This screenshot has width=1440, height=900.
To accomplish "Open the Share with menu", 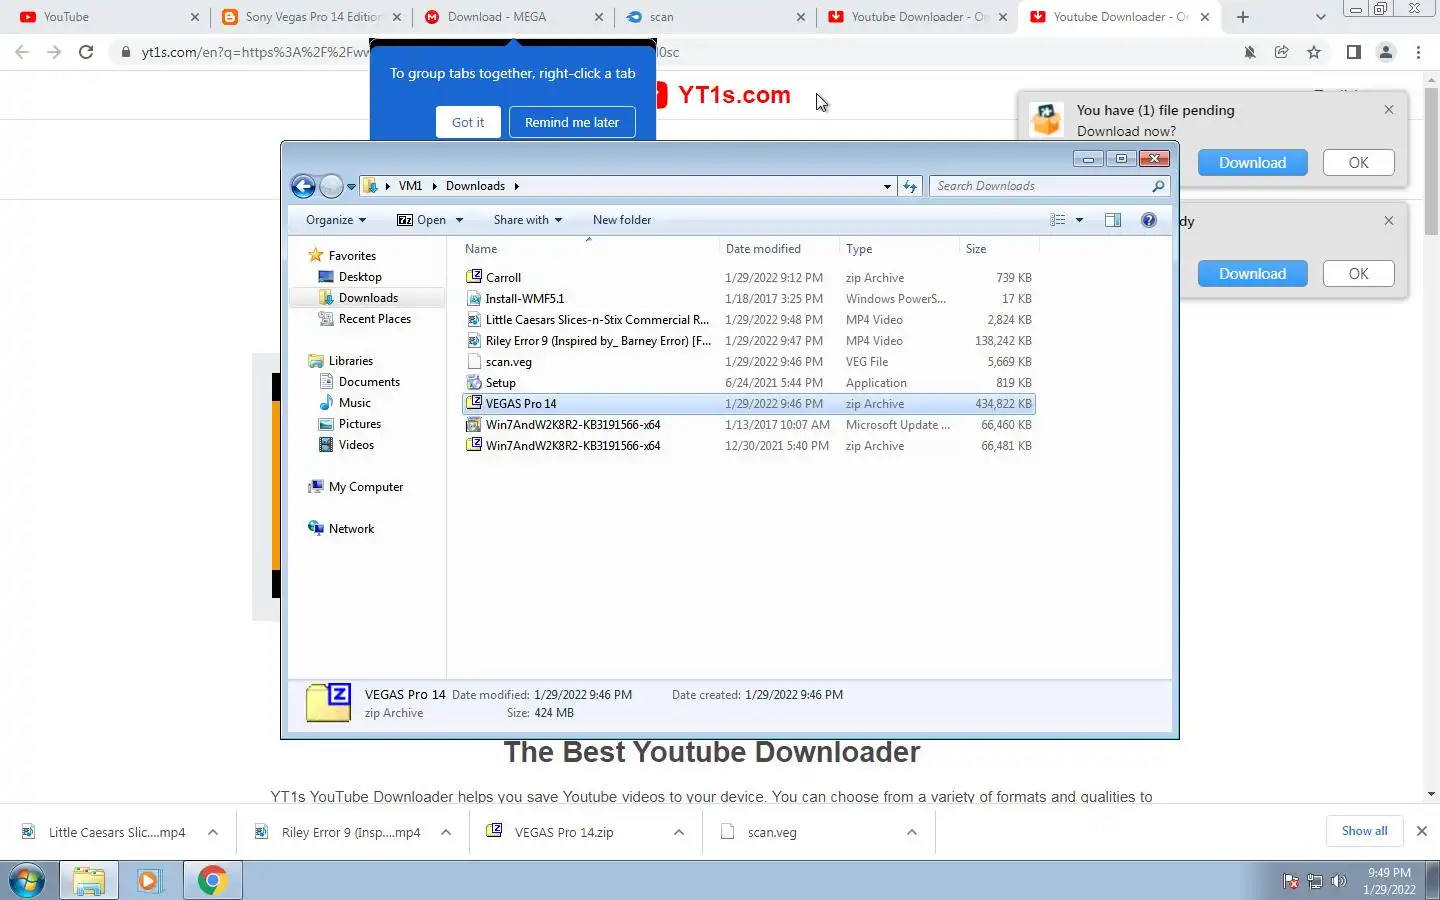I will click(x=528, y=220).
